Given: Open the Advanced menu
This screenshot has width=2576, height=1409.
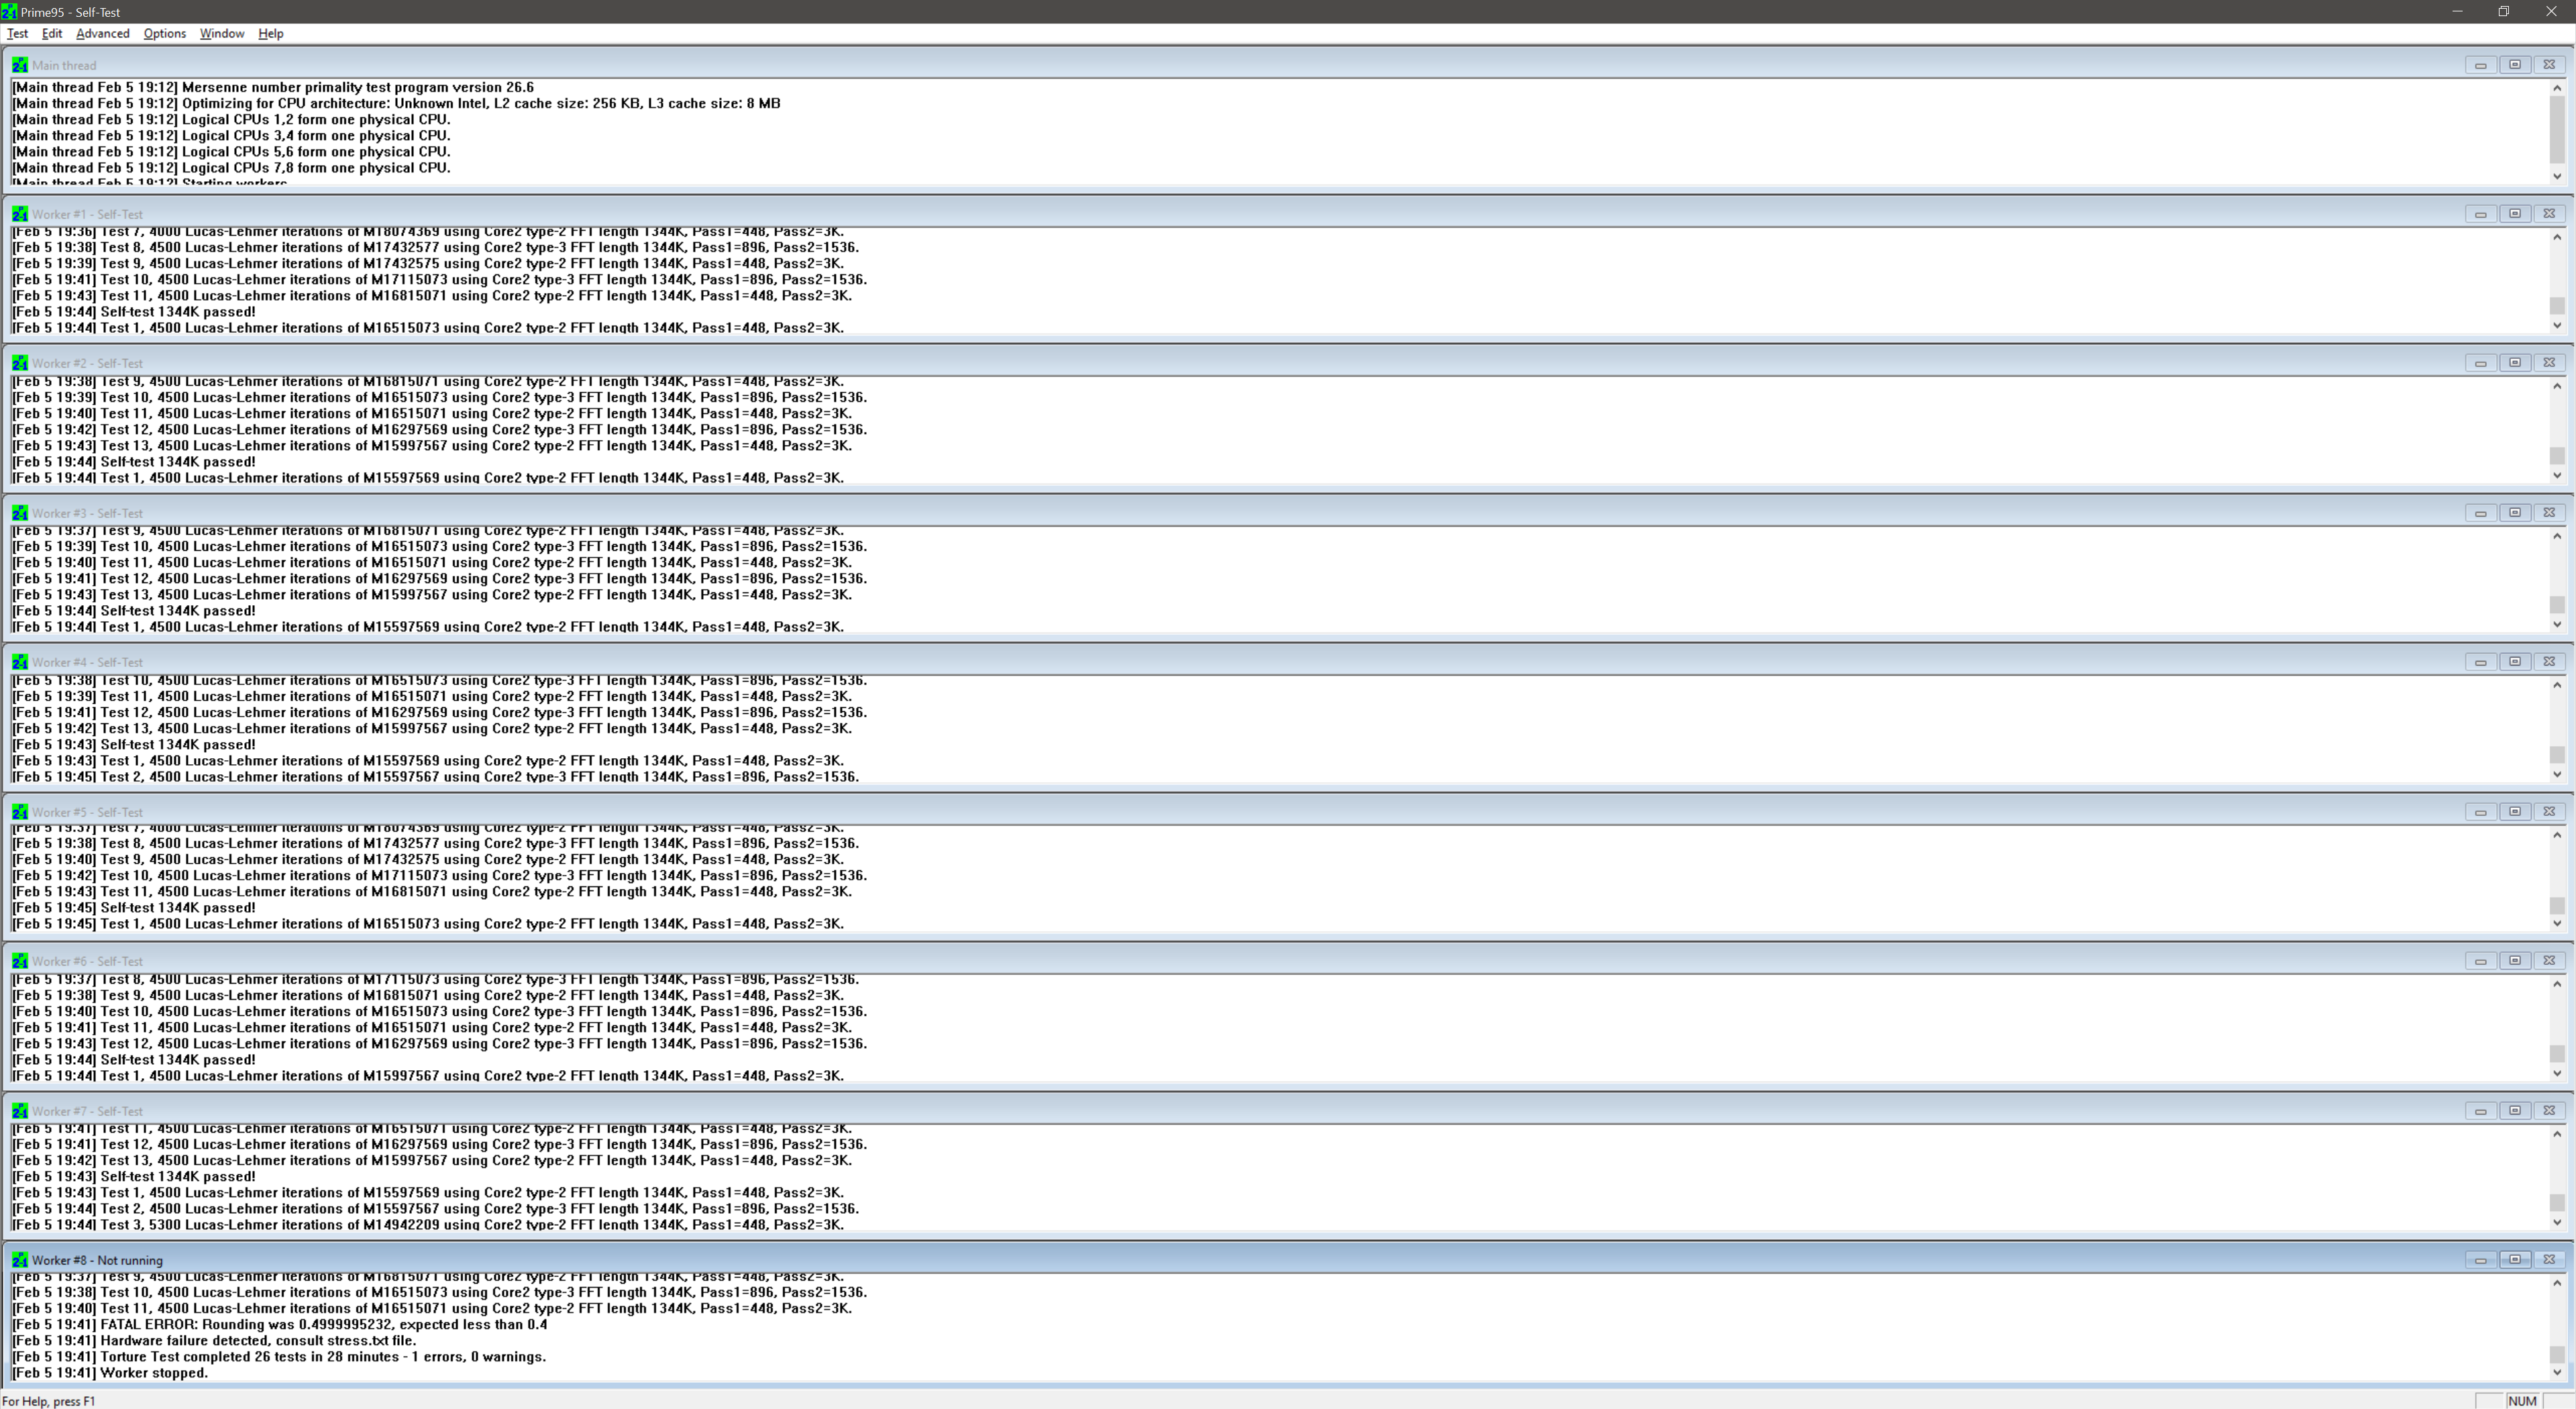Looking at the screenshot, I should (102, 33).
